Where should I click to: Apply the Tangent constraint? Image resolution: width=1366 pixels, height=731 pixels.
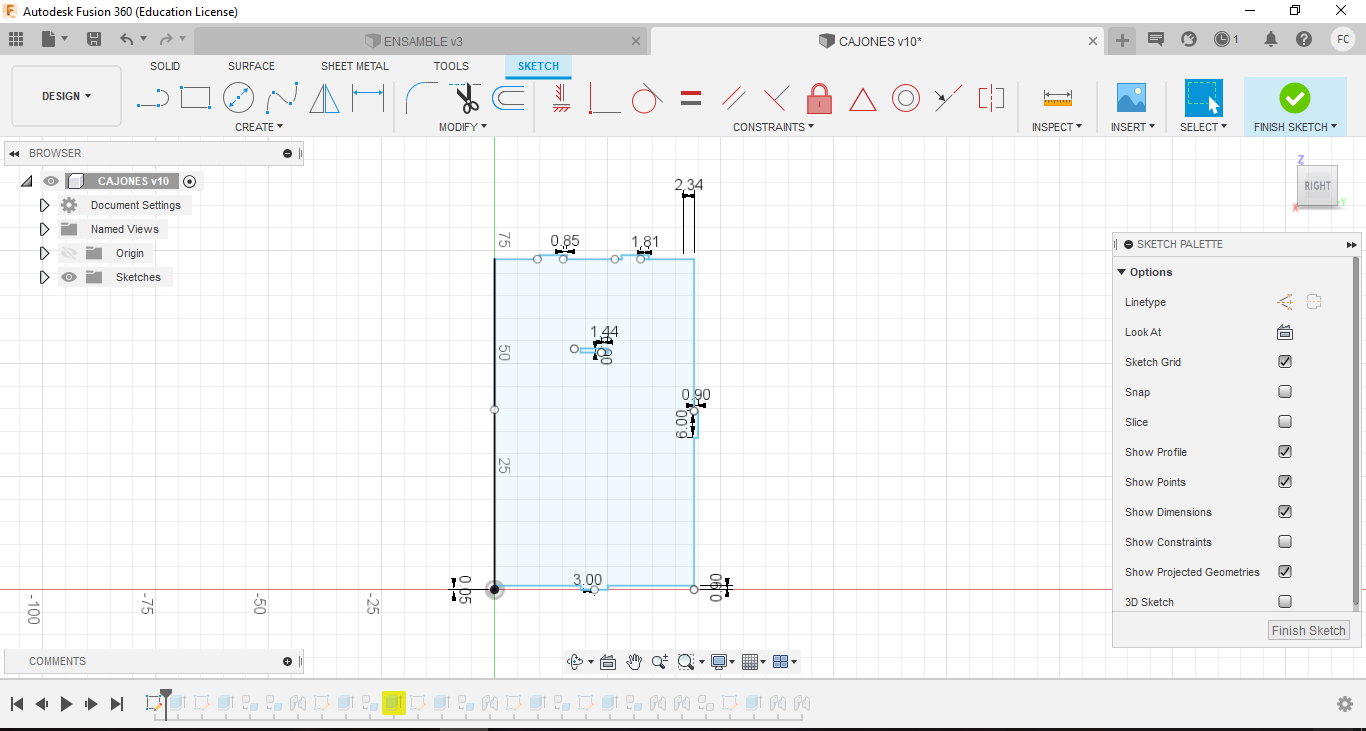pyautogui.click(x=647, y=98)
